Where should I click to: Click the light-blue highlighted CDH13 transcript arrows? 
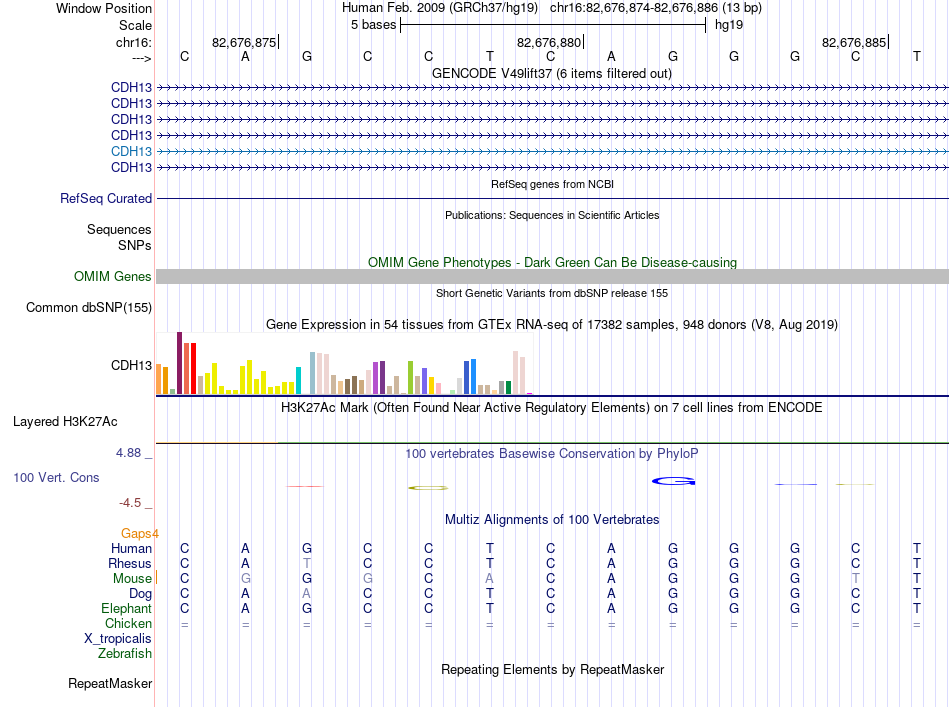click(552, 151)
